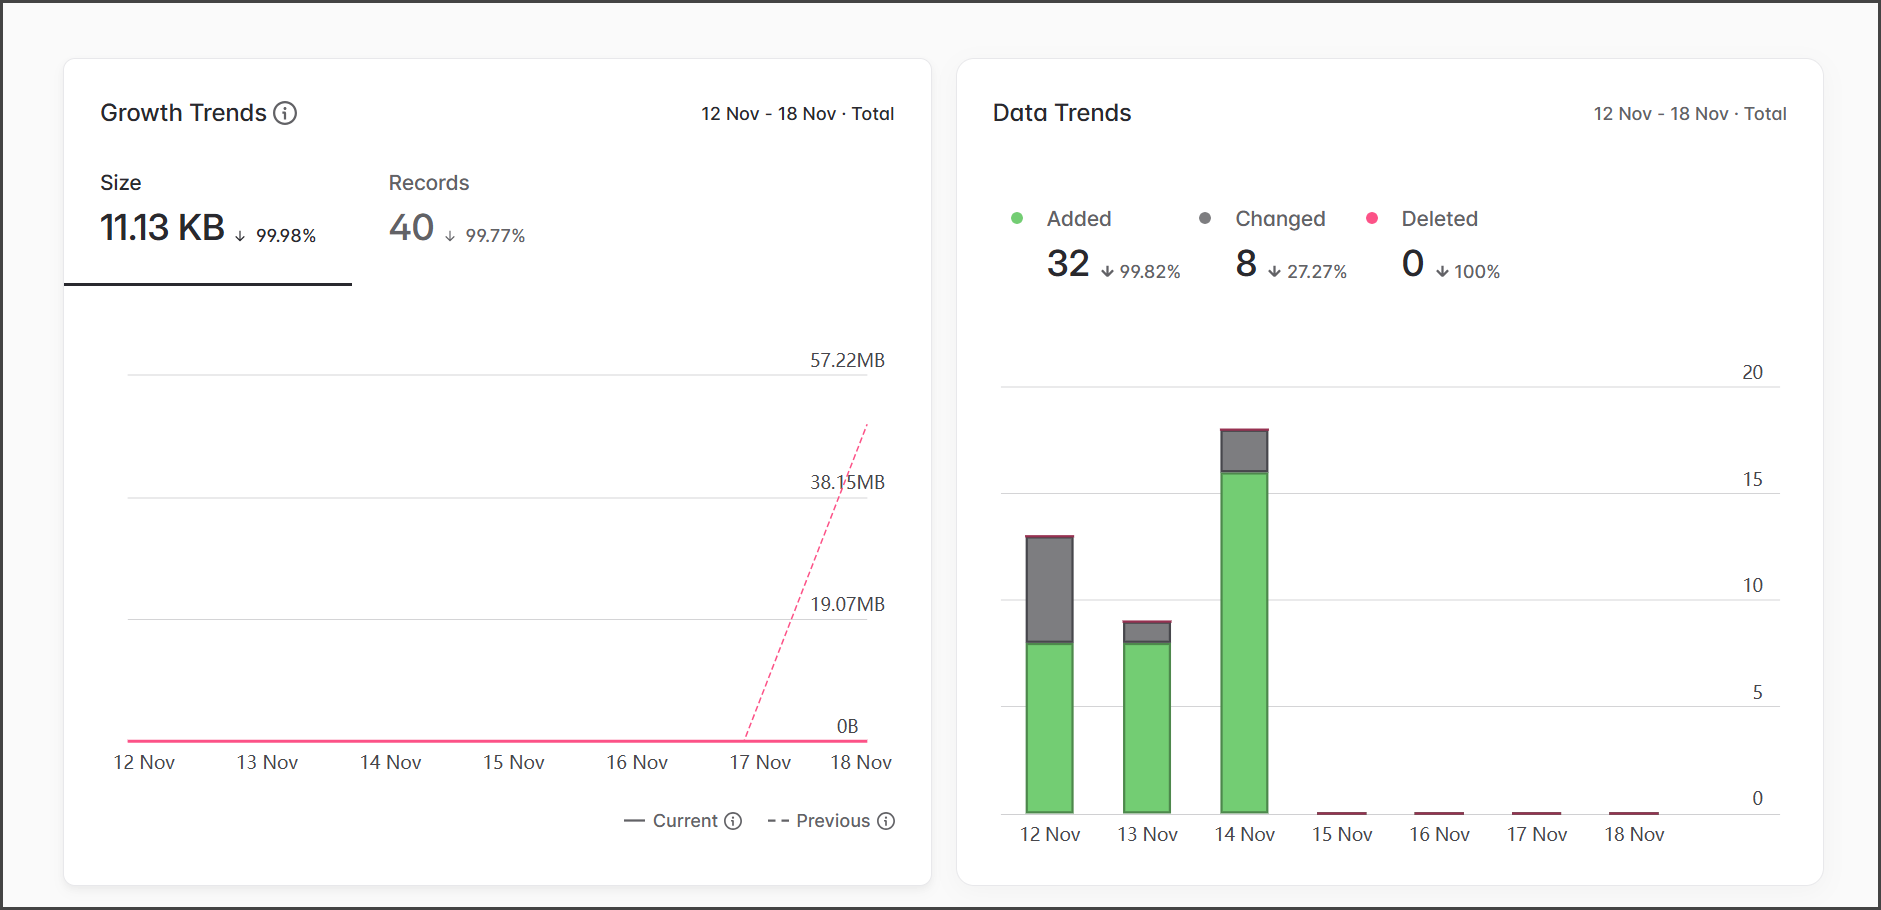Viewport: 1881px width, 910px height.
Task: Click the Added down arrow 99.82% indicator
Action: coord(1141,272)
